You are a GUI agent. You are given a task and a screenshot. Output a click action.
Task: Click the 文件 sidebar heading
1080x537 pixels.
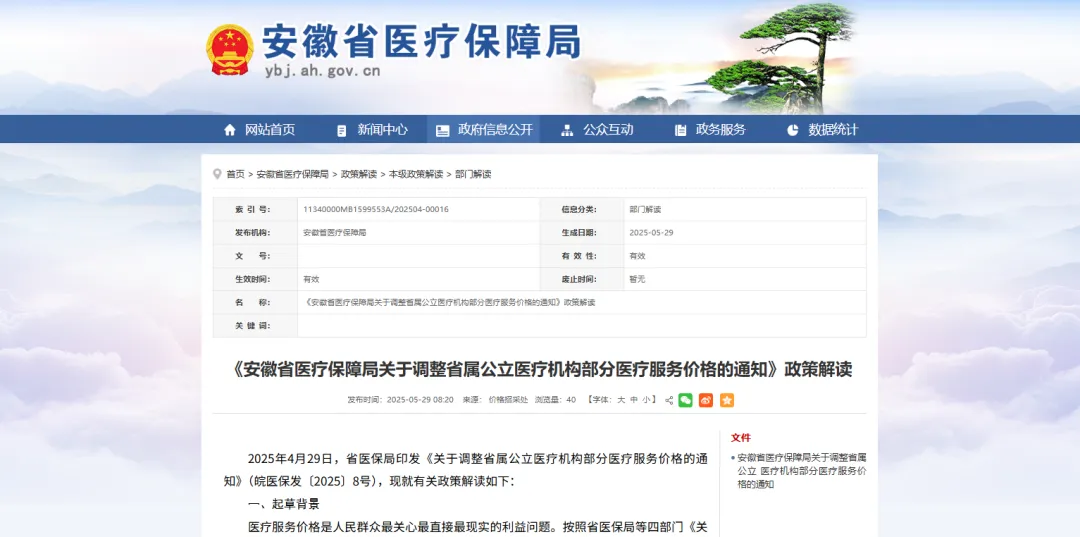(x=740, y=437)
